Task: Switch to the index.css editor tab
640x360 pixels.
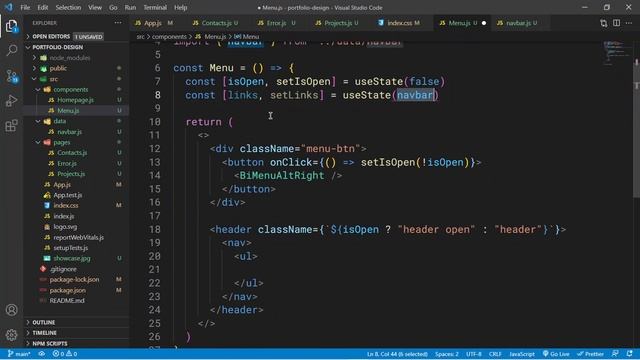Action: point(399,23)
